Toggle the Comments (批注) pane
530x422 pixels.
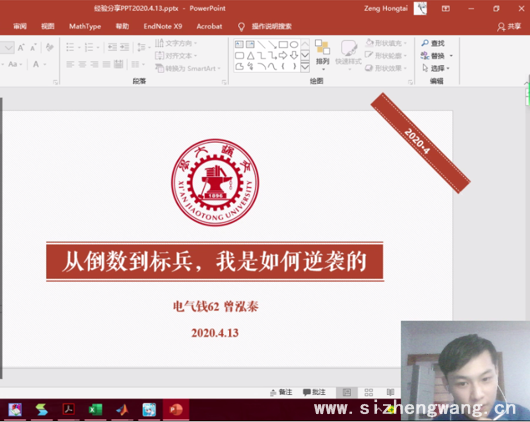coord(314,392)
